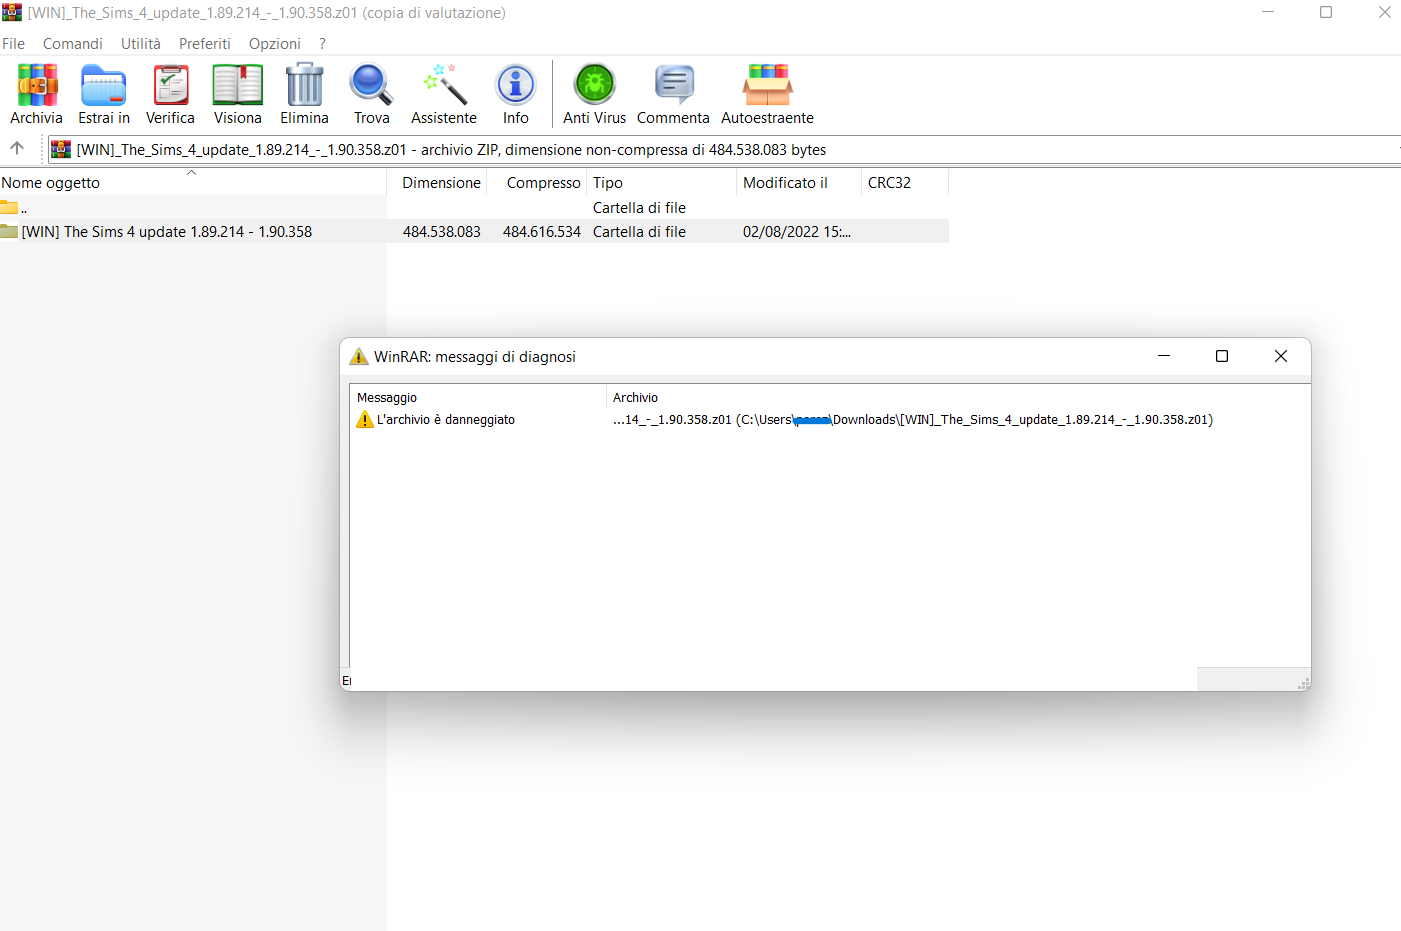
Task: Run the Anti Virus scan icon
Action: coord(595,86)
